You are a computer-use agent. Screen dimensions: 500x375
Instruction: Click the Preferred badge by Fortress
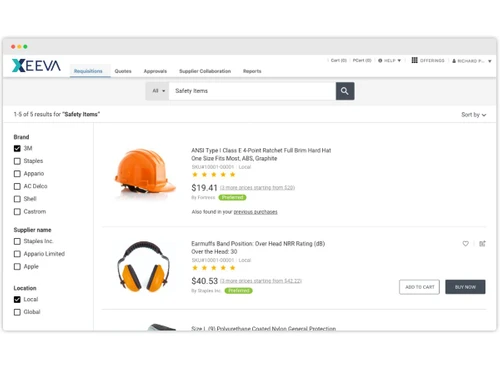point(232,198)
